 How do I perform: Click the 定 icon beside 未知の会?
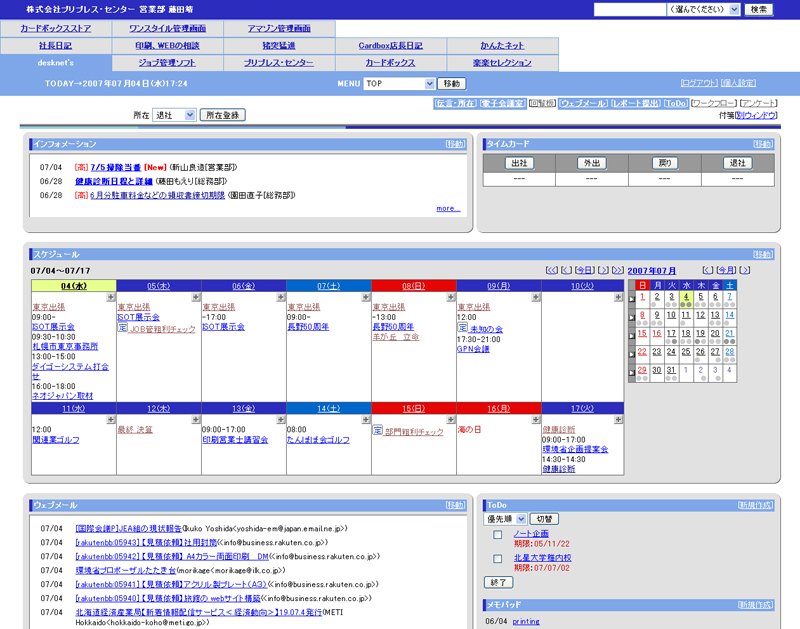click(x=462, y=328)
